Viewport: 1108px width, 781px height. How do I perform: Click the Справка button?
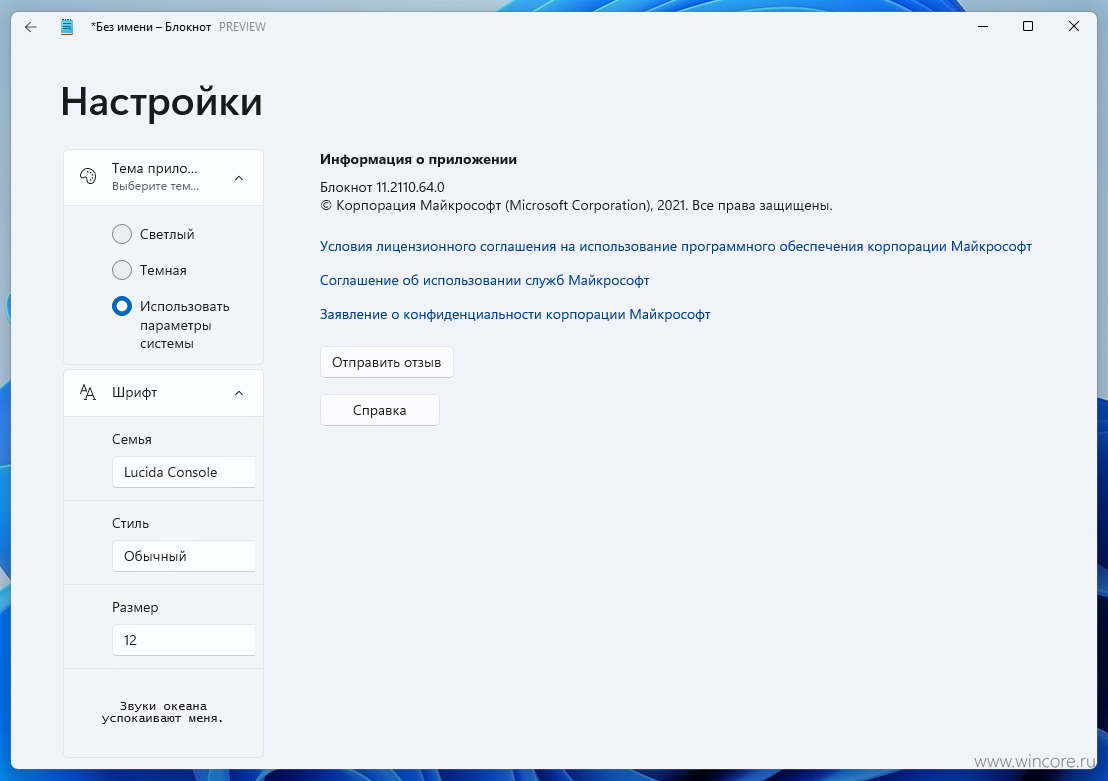click(x=379, y=410)
